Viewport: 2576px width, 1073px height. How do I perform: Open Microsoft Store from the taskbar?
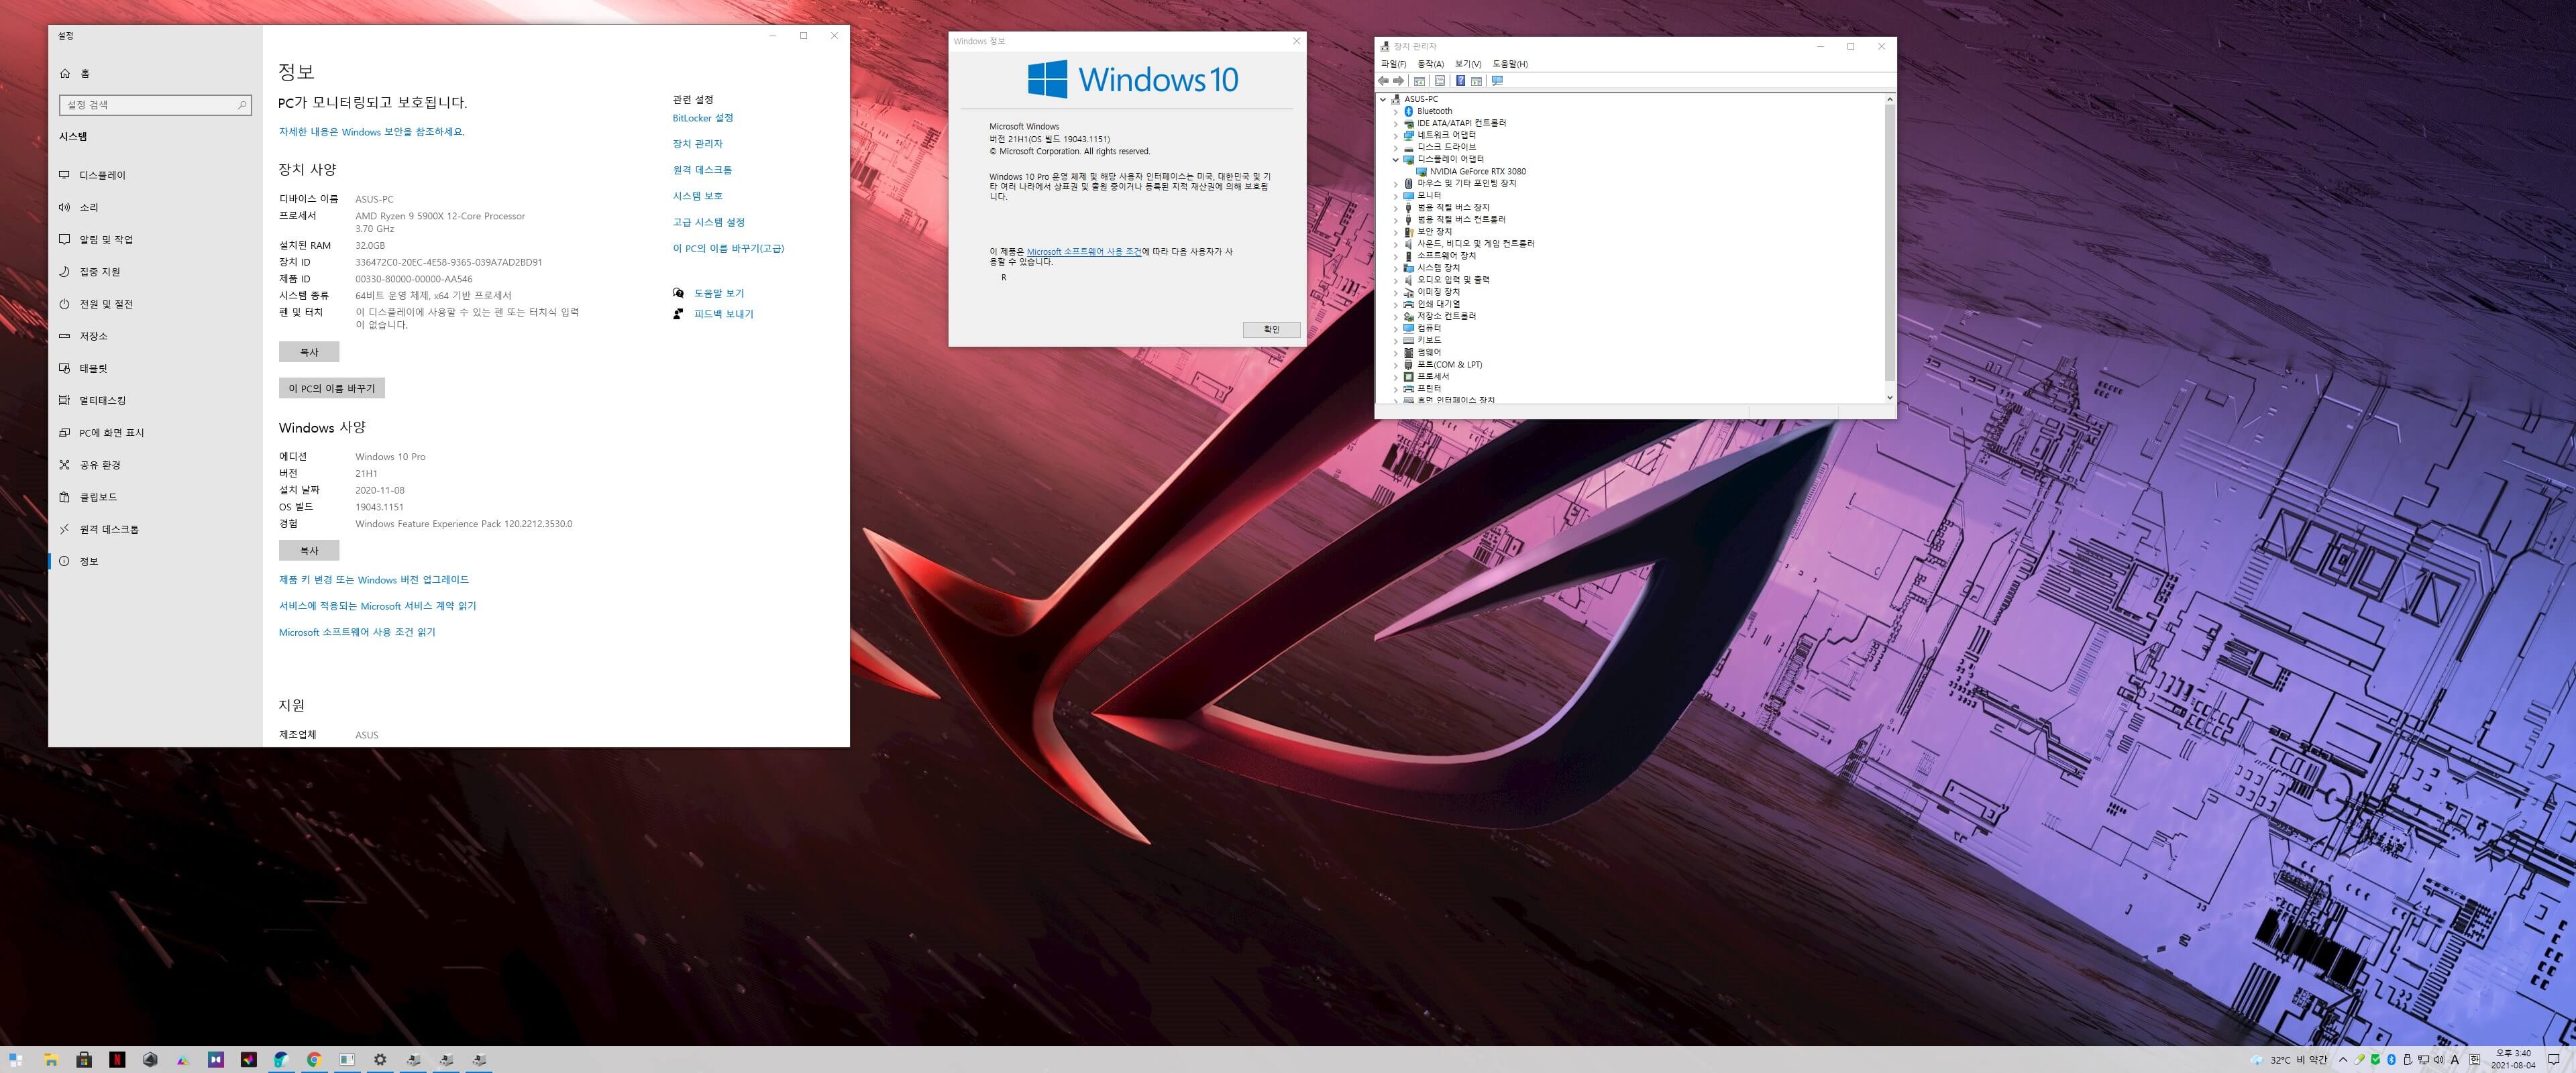[84, 1060]
